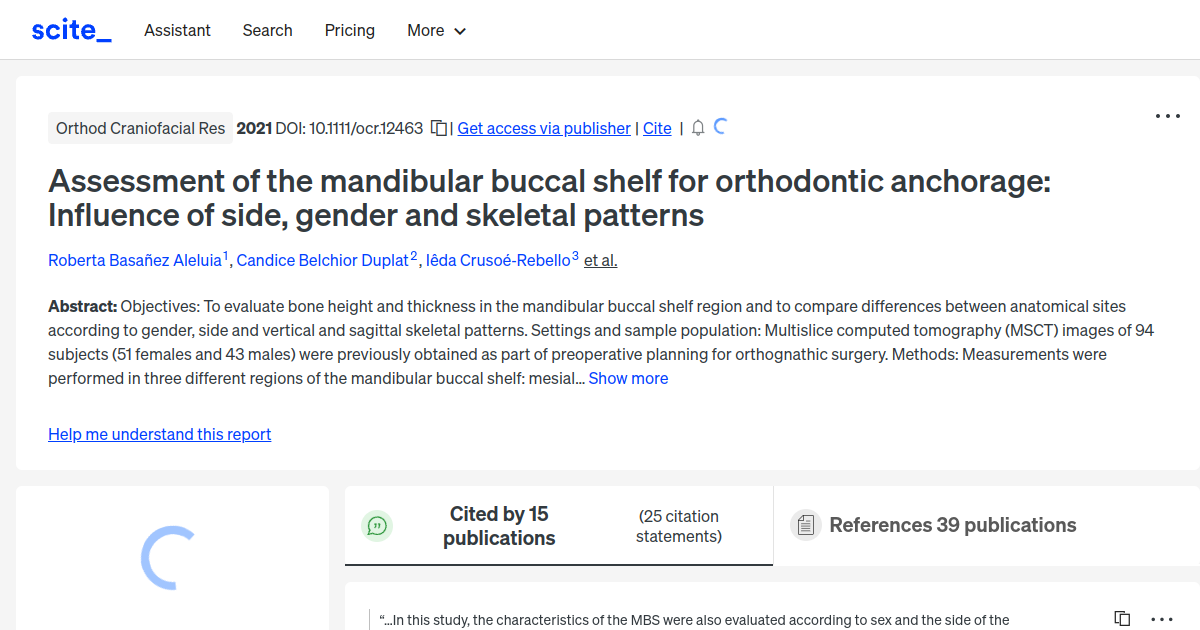Click the Cite link
Screen dimensions: 1200x630
point(657,128)
